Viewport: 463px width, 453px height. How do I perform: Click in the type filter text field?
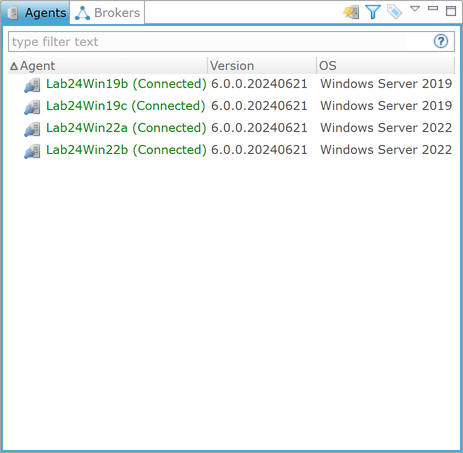pyautogui.click(x=220, y=42)
